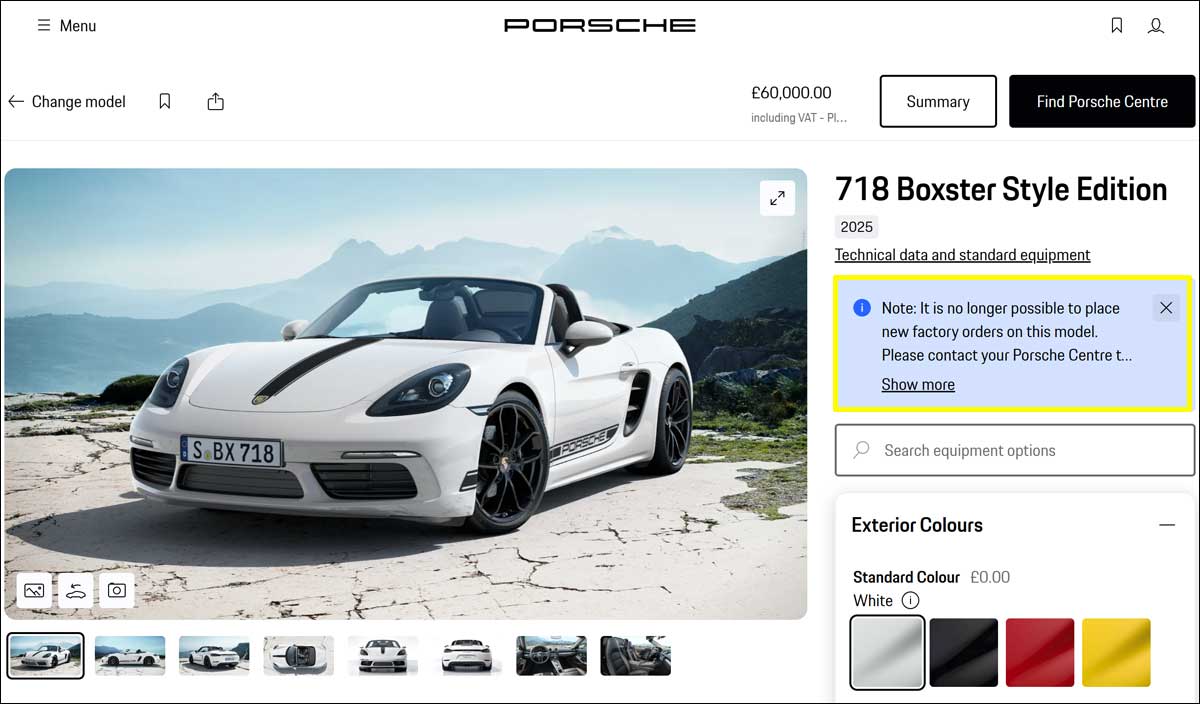Click the main car image
Image resolution: width=1200 pixels, height=704 pixels.
pyautogui.click(x=405, y=394)
